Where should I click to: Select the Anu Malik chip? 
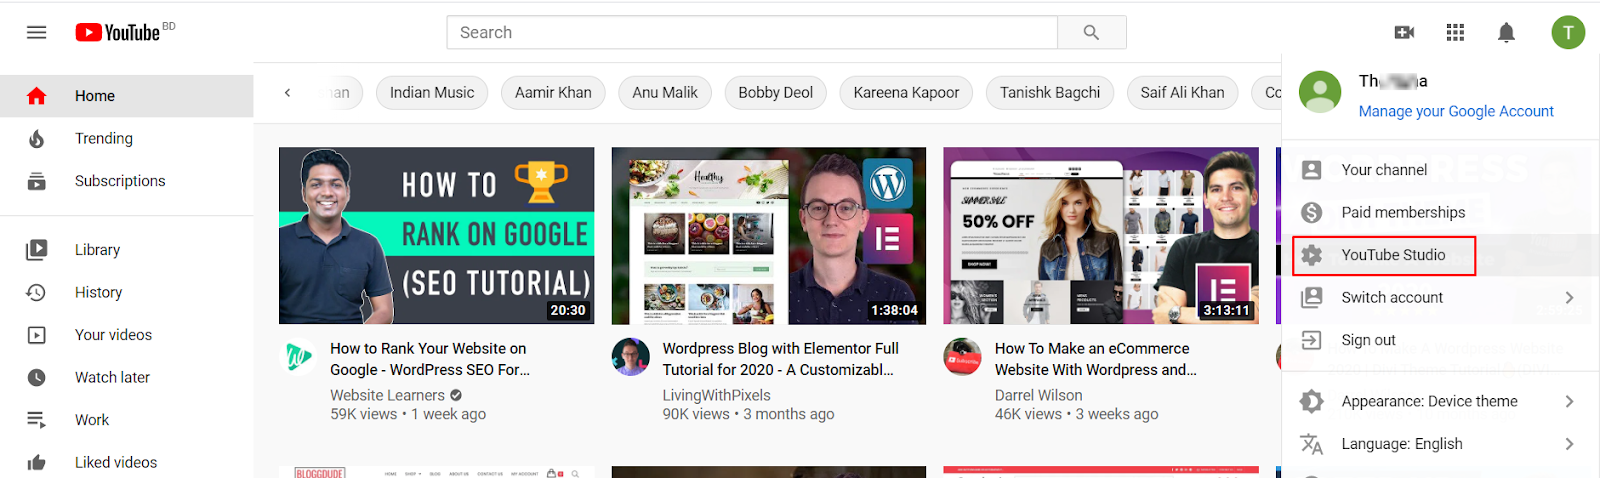[x=665, y=93]
